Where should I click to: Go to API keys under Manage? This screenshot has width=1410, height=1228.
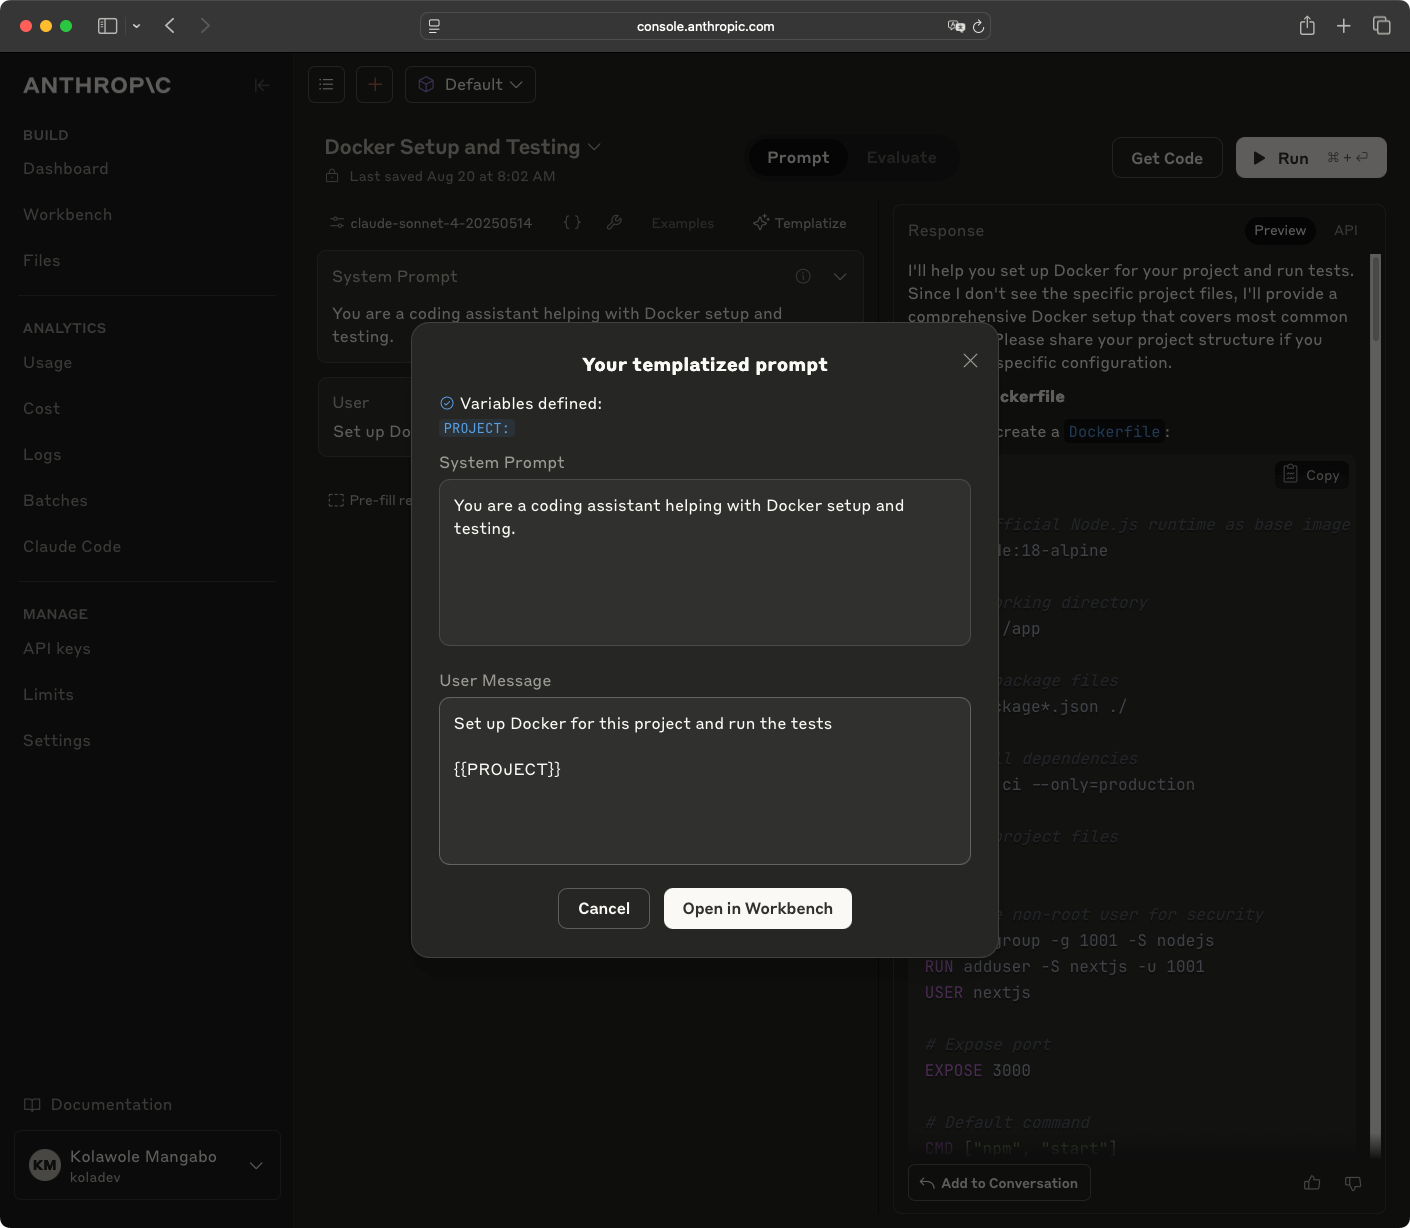(x=56, y=648)
